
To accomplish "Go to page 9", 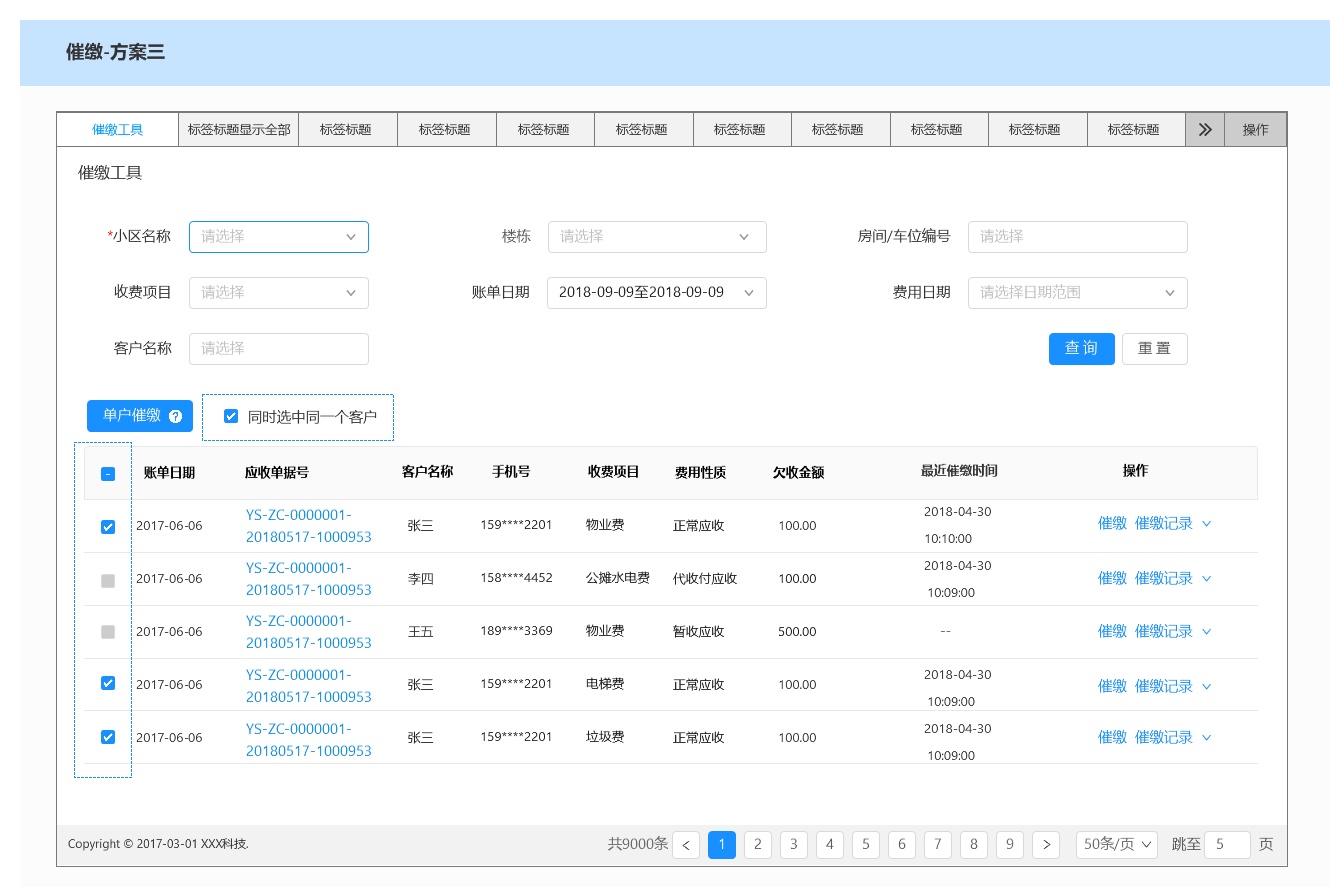I will coord(1010,845).
